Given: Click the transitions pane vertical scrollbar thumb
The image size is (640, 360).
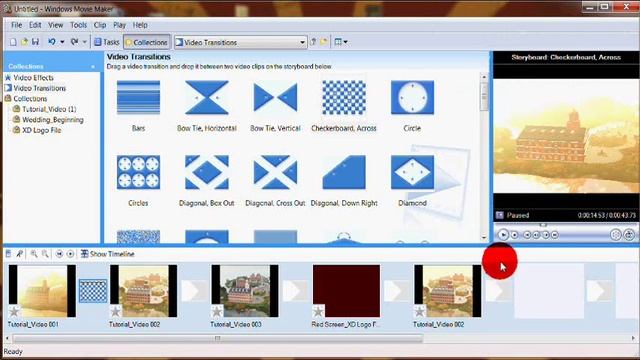Looking at the screenshot, I should click(484, 96).
